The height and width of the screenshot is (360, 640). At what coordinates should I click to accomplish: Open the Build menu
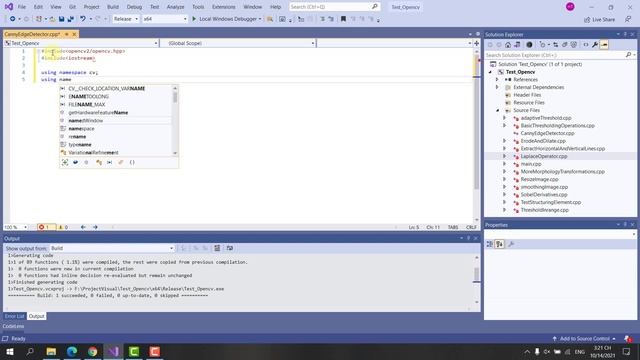(x=113, y=7)
